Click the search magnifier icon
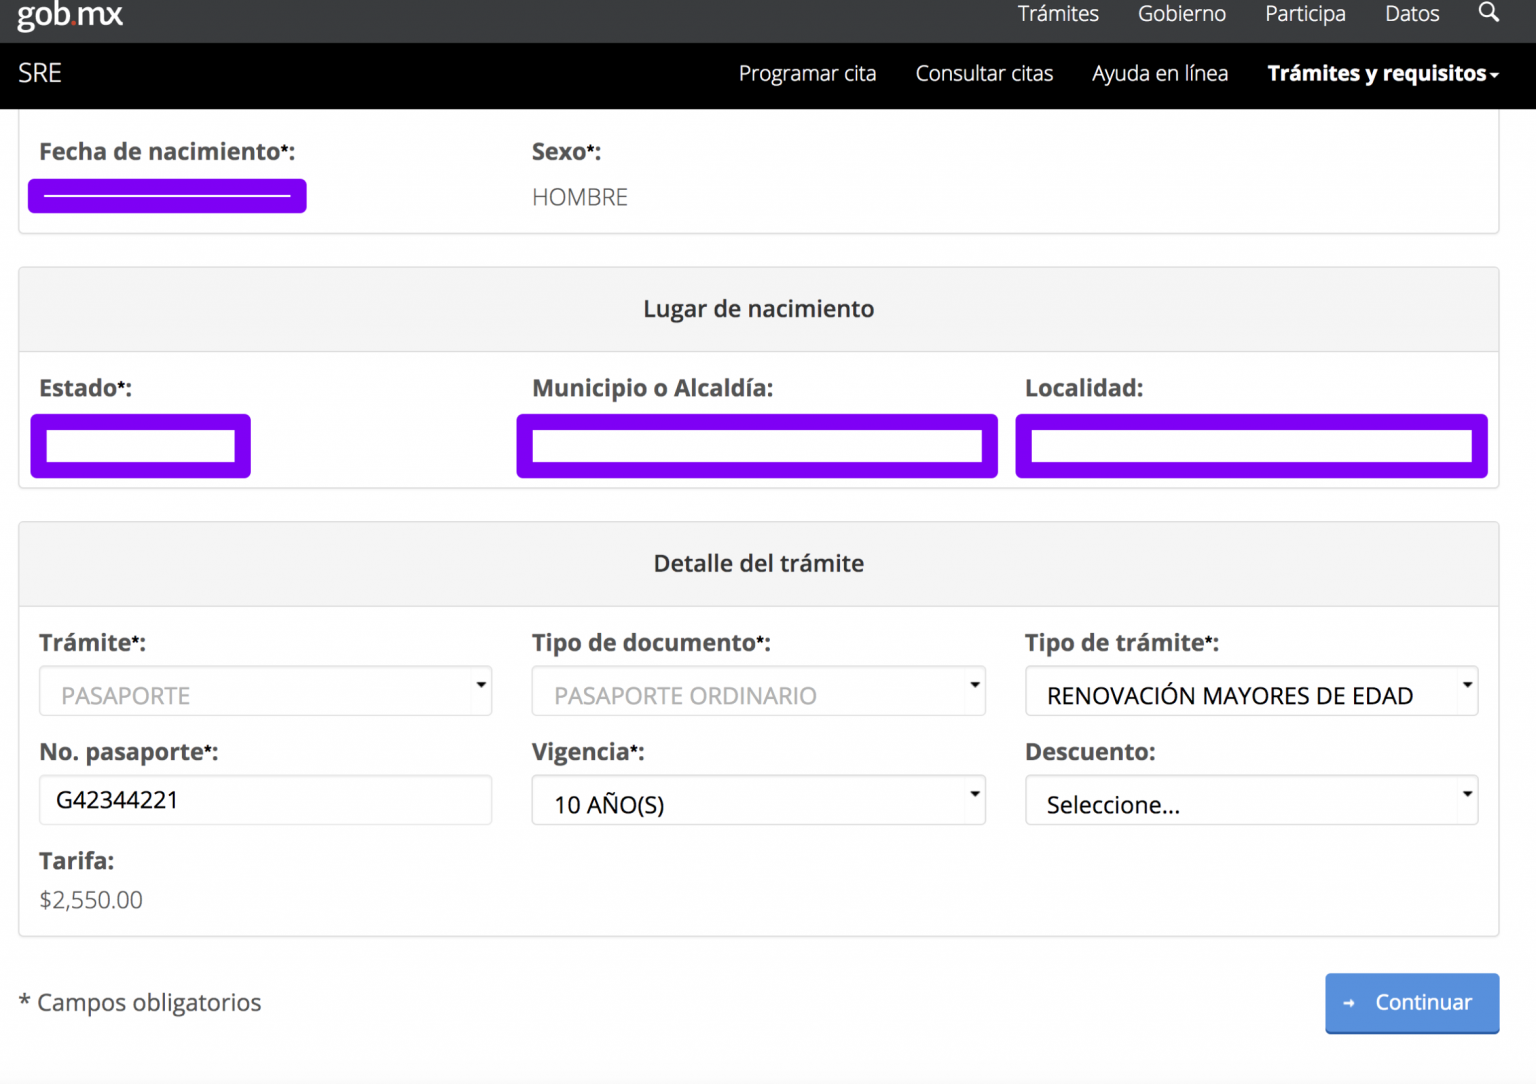Screen dimensions: 1536x1084 [1488, 13]
